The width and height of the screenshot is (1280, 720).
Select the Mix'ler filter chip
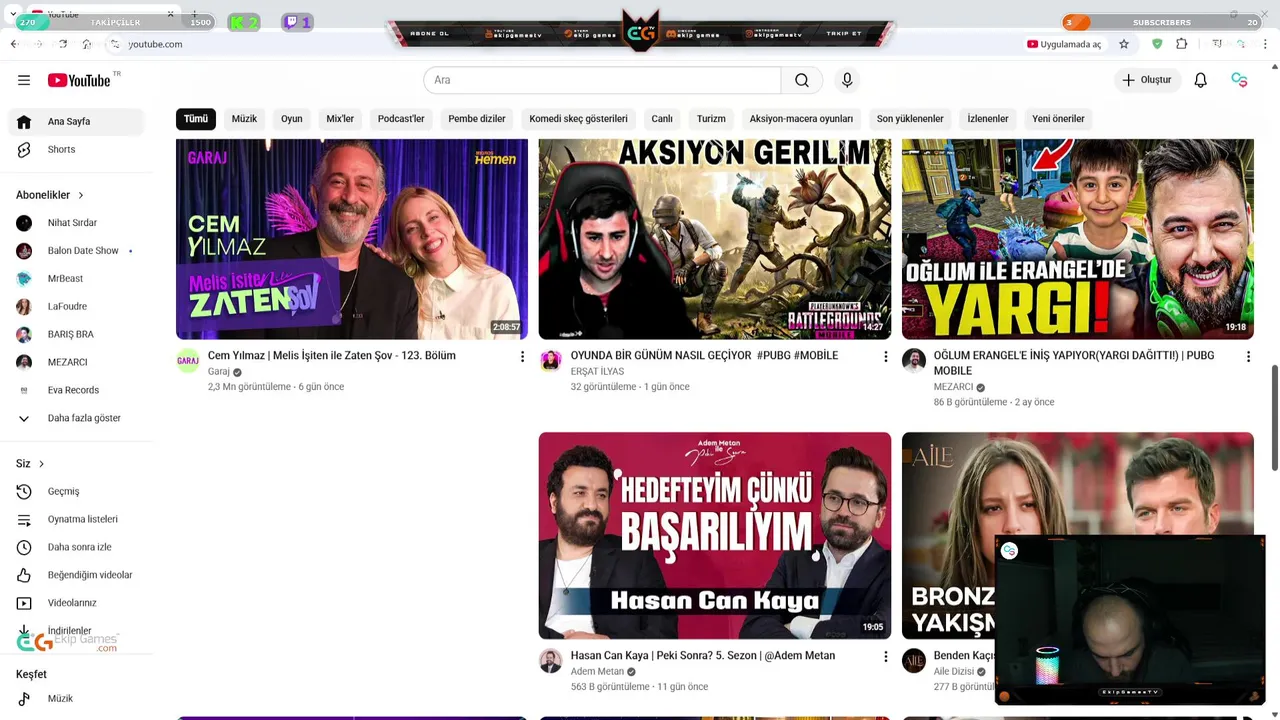[340, 118]
